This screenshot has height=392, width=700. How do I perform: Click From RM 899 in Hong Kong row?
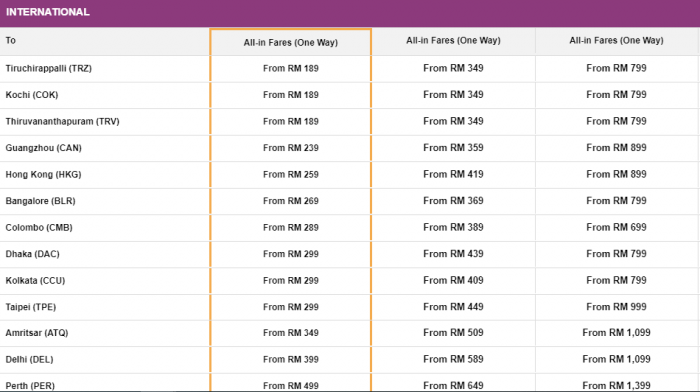point(616,174)
